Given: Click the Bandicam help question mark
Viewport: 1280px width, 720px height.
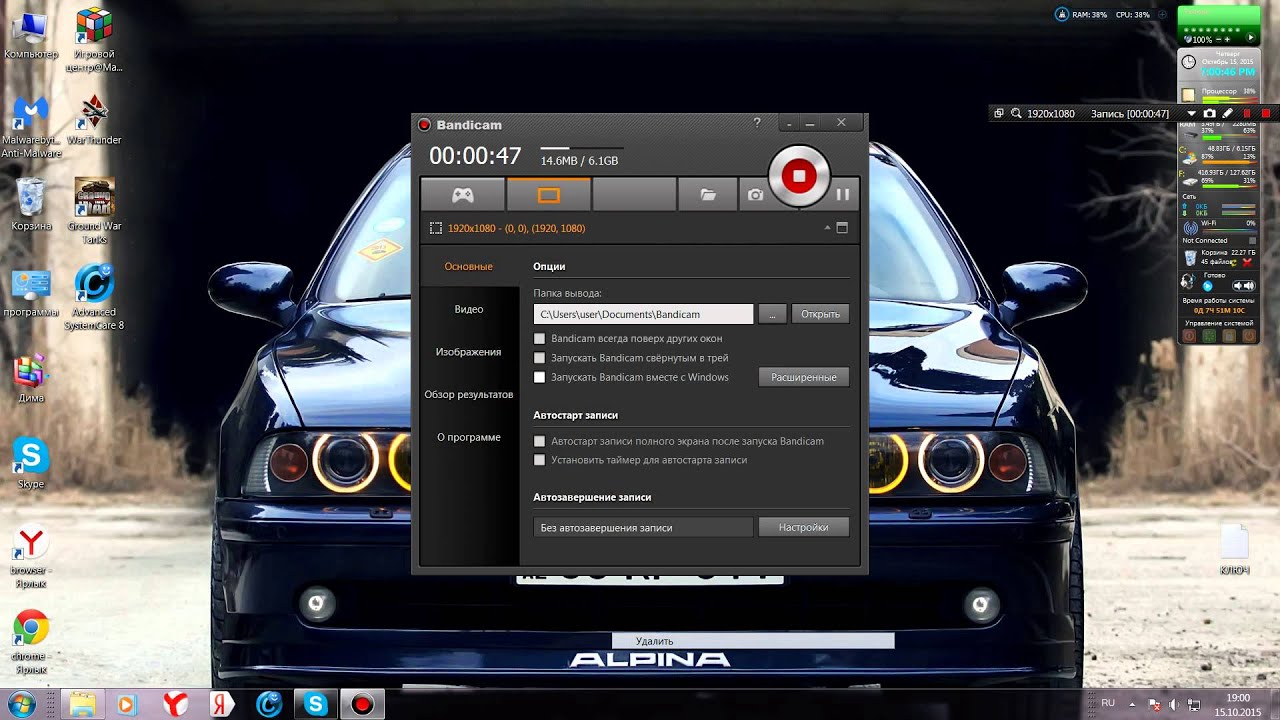Looking at the screenshot, I should [757, 123].
